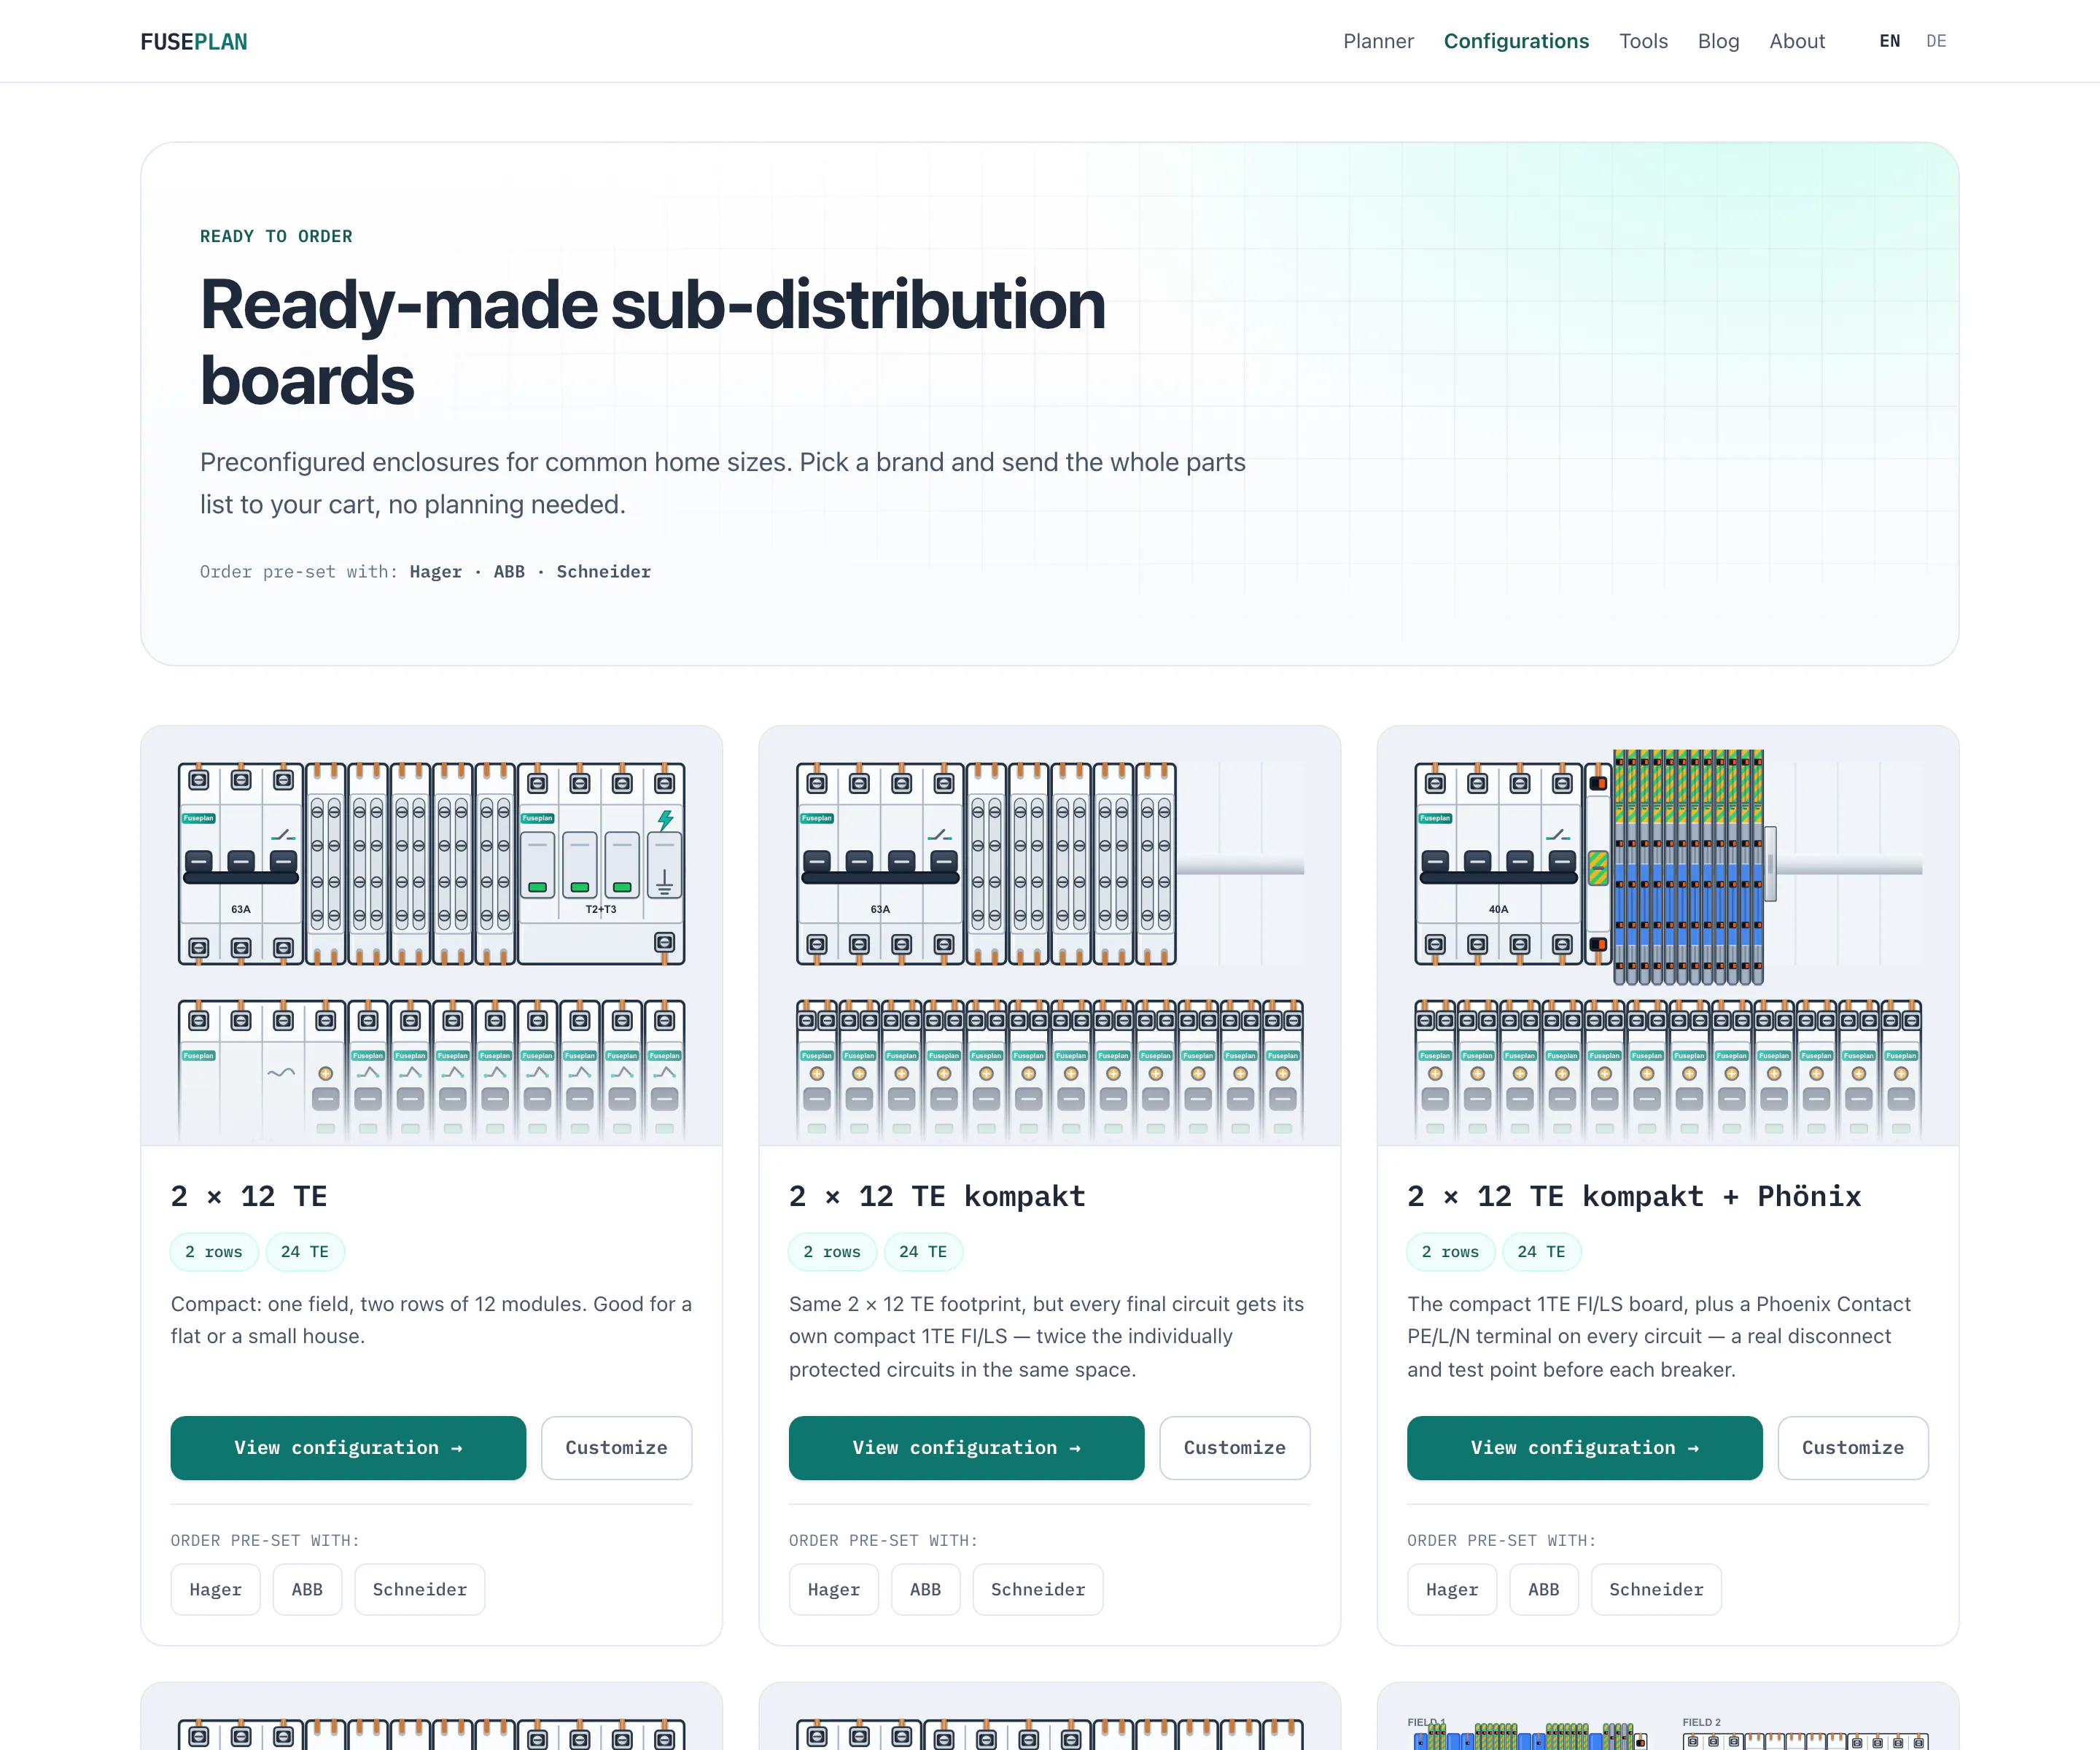Pick Hager for 2 × 12 TE card
Image resolution: width=2100 pixels, height=1750 pixels.
coord(215,1589)
